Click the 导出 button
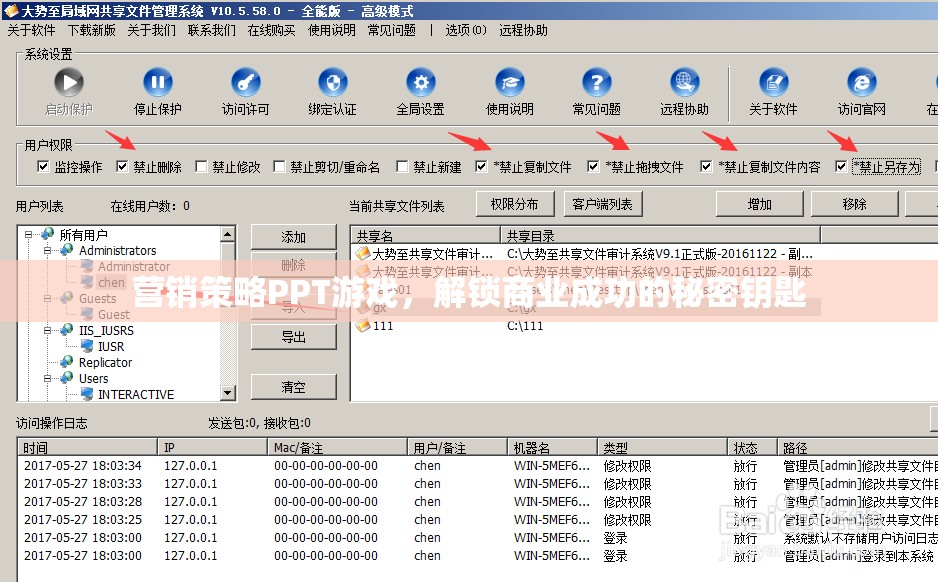This screenshot has width=938, height=582. [x=294, y=337]
